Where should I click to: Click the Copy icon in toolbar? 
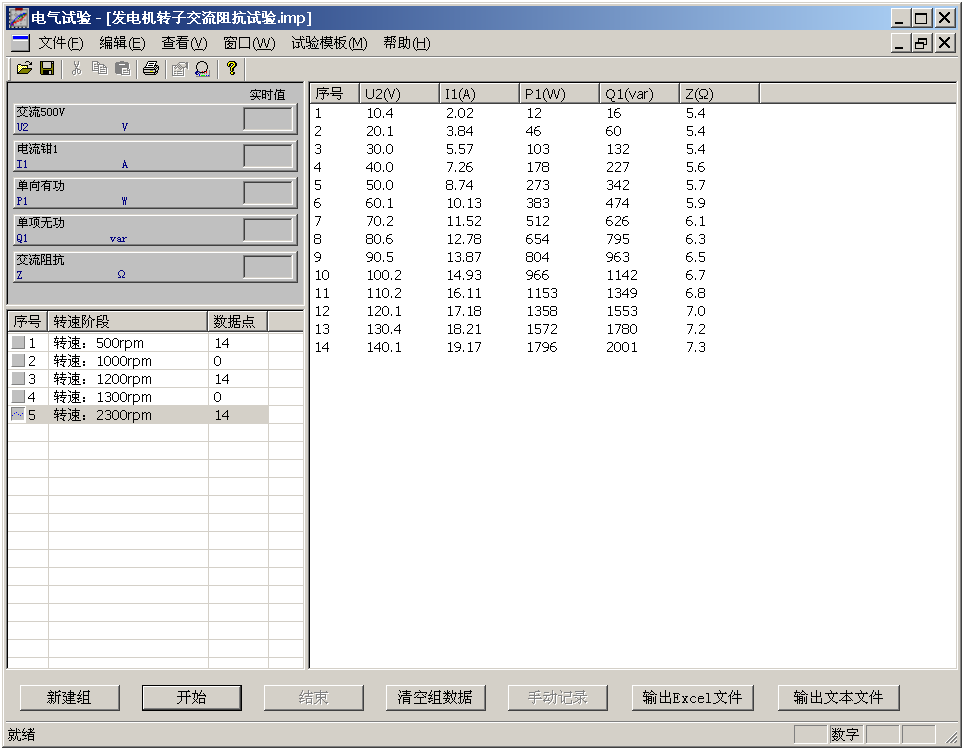tap(99, 68)
